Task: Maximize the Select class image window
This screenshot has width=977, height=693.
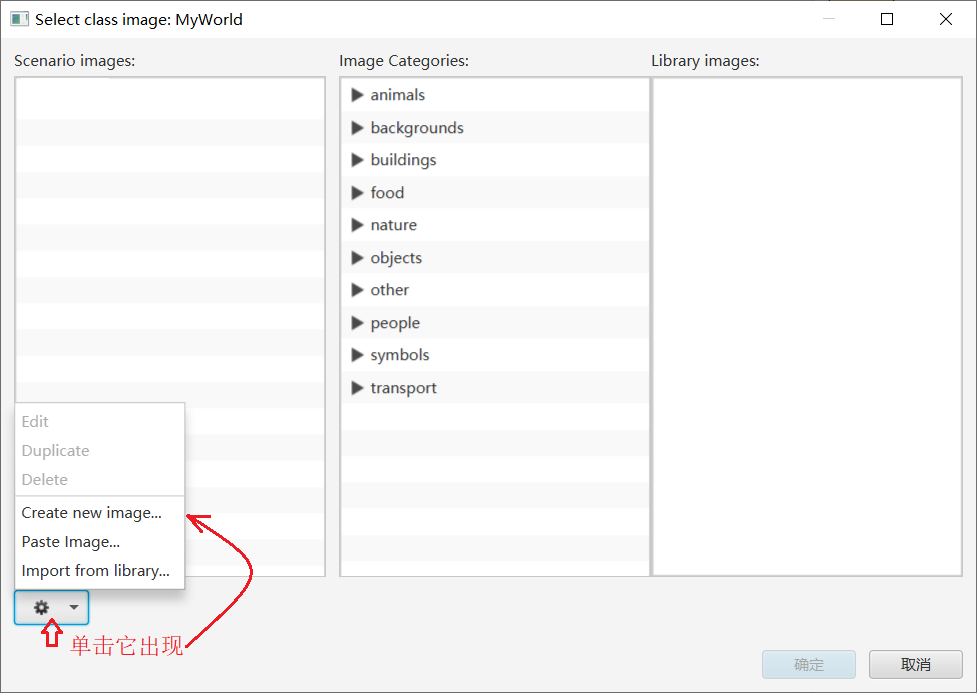Action: tap(886, 19)
